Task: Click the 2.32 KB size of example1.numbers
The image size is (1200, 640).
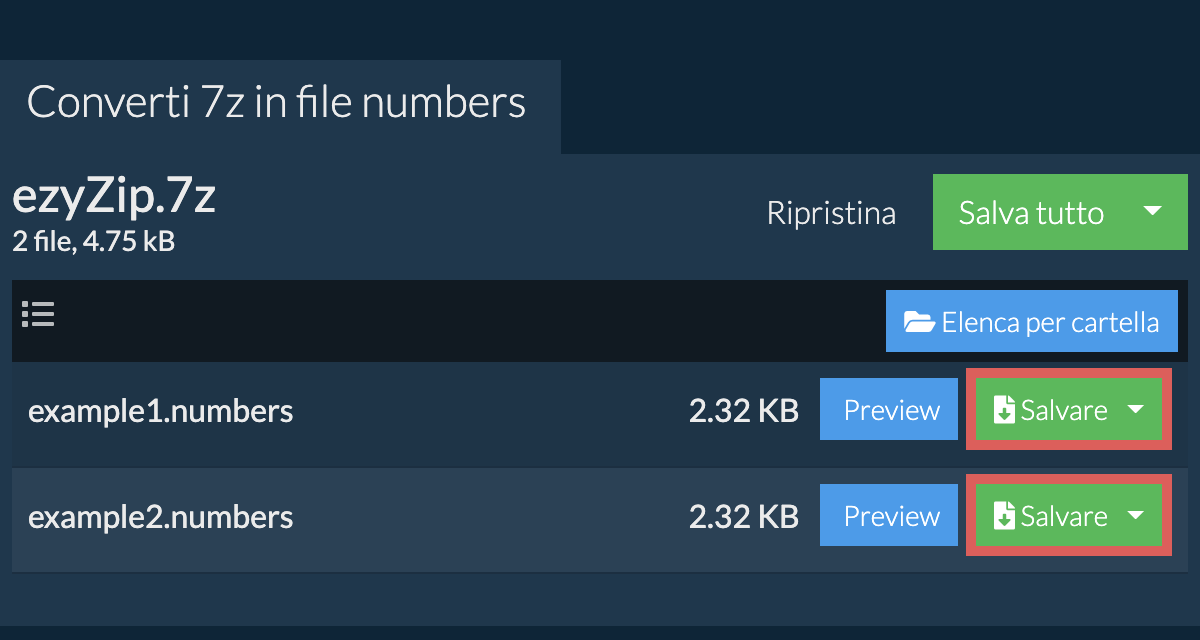Action: tap(743, 411)
